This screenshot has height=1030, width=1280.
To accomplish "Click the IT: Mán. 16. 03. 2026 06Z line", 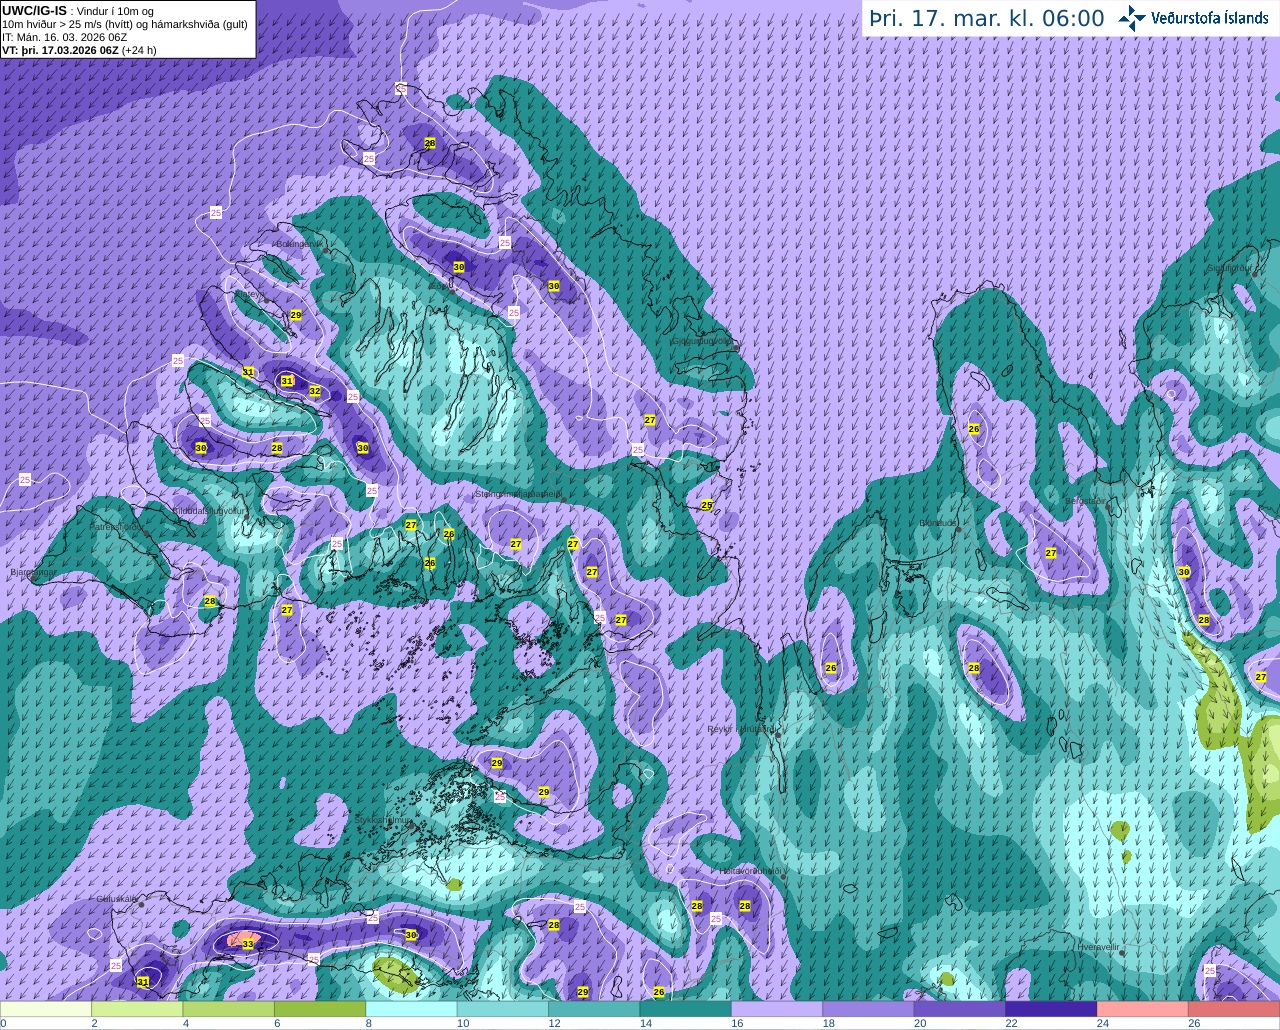I will tap(65, 37).
